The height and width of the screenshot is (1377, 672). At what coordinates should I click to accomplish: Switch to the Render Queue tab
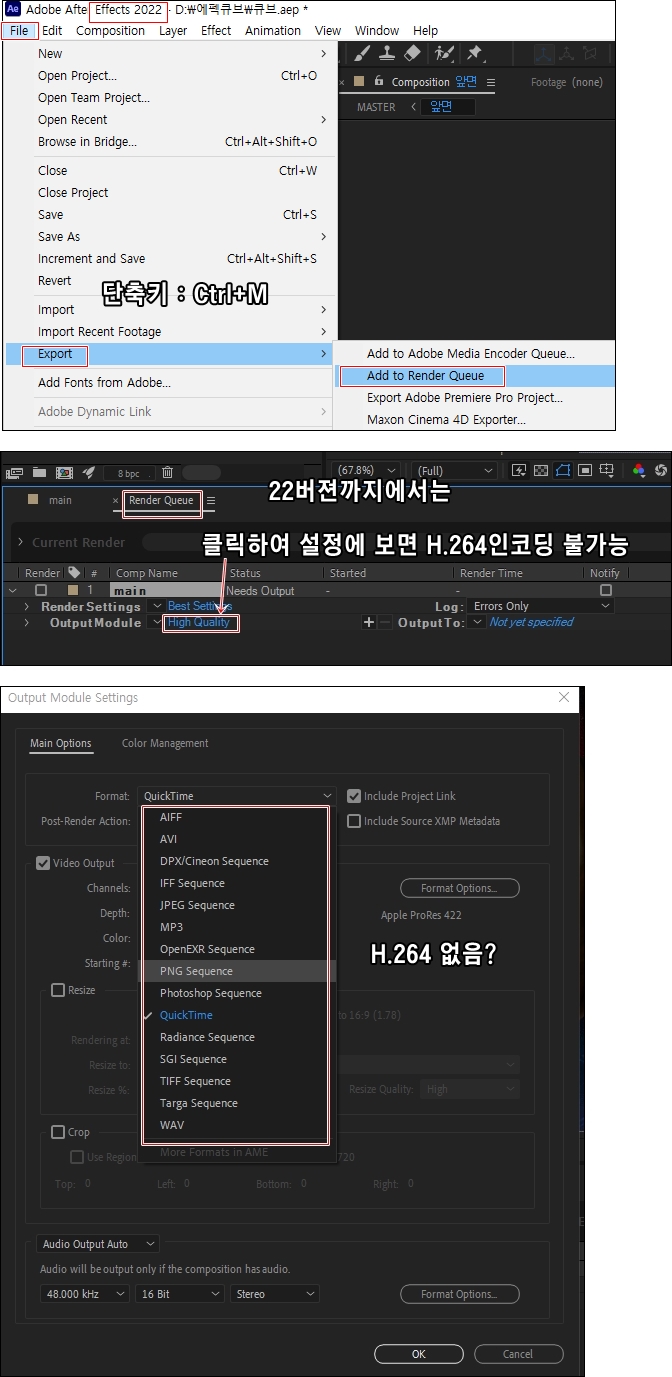162,500
